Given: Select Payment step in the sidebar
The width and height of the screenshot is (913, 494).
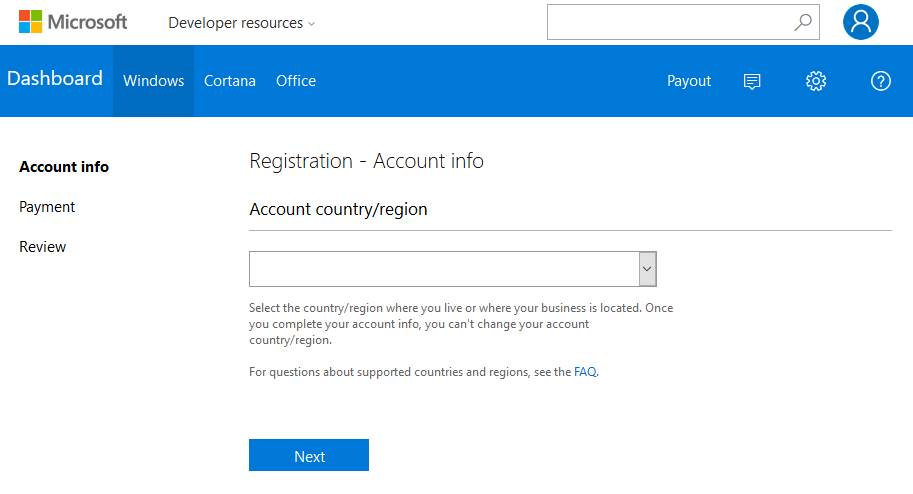Looking at the screenshot, I should point(47,207).
